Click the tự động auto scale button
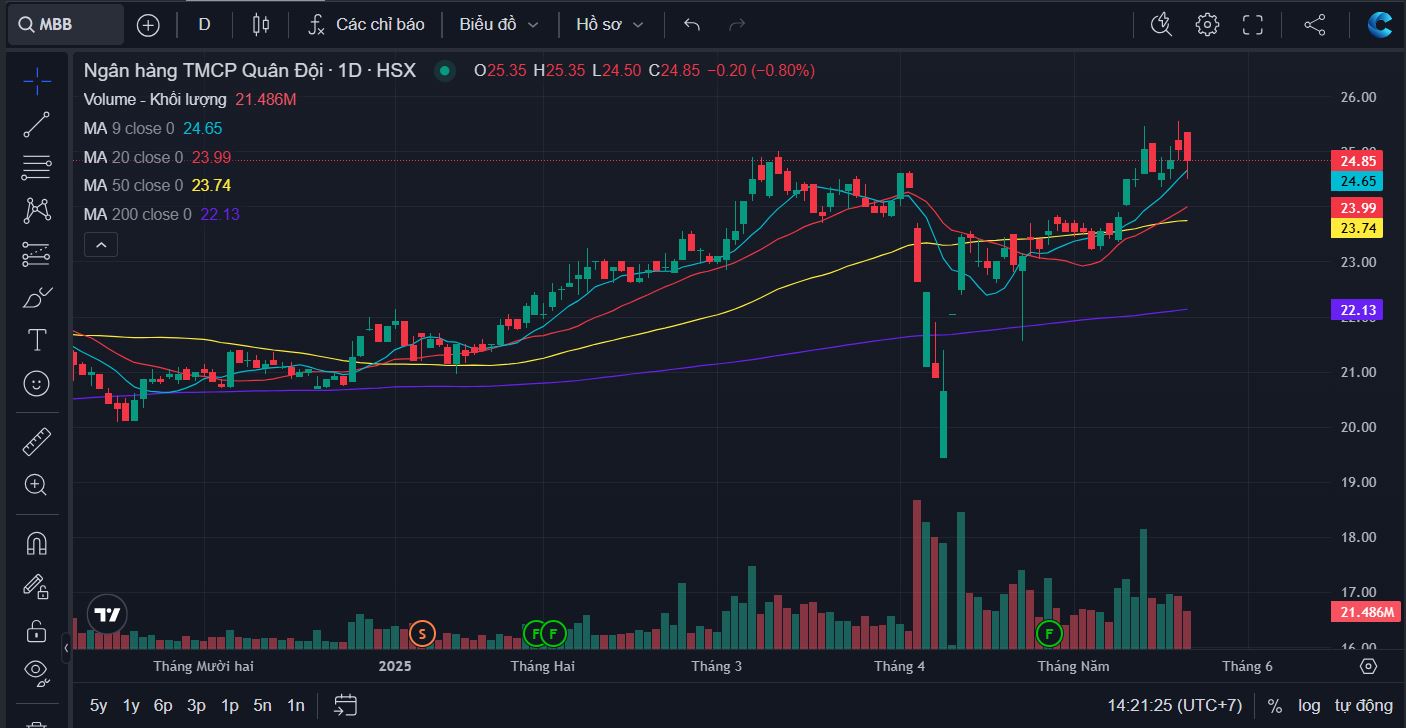Screen dimensions: 1406x728 tap(1362, 705)
